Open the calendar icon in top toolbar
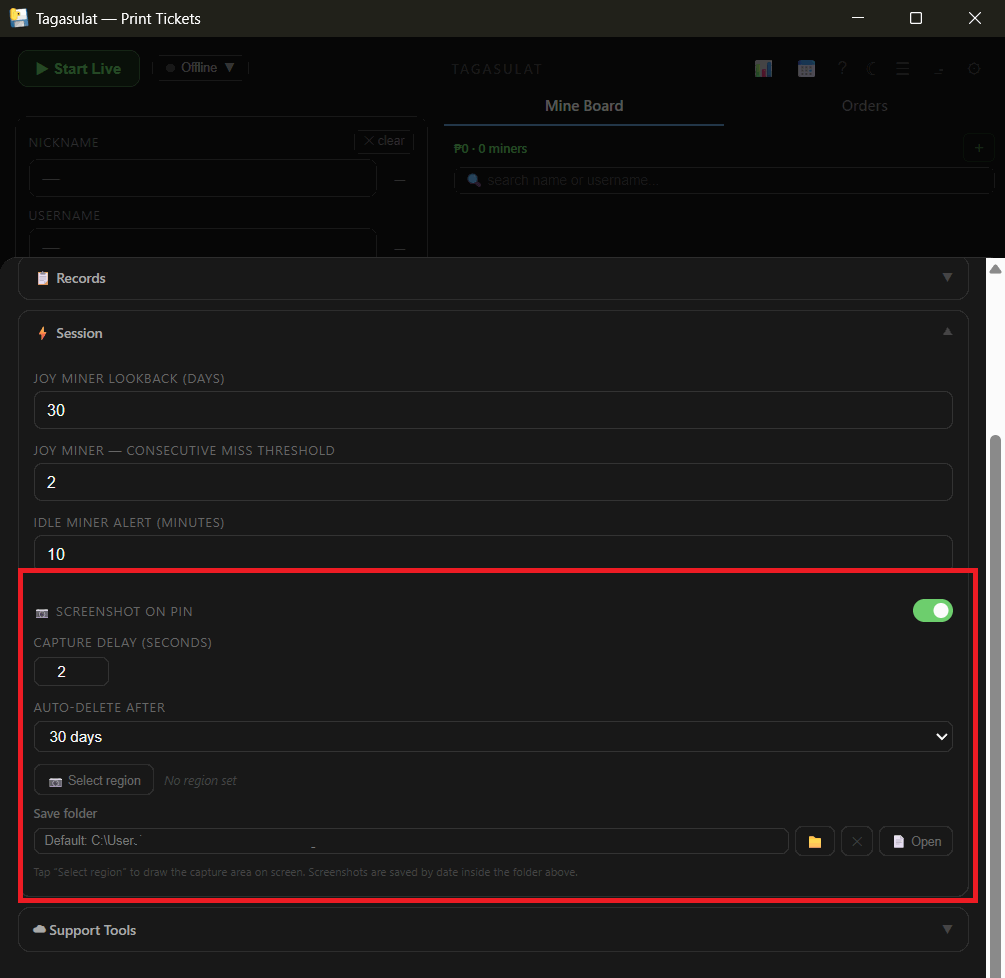The image size is (1005, 978). coord(806,69)
